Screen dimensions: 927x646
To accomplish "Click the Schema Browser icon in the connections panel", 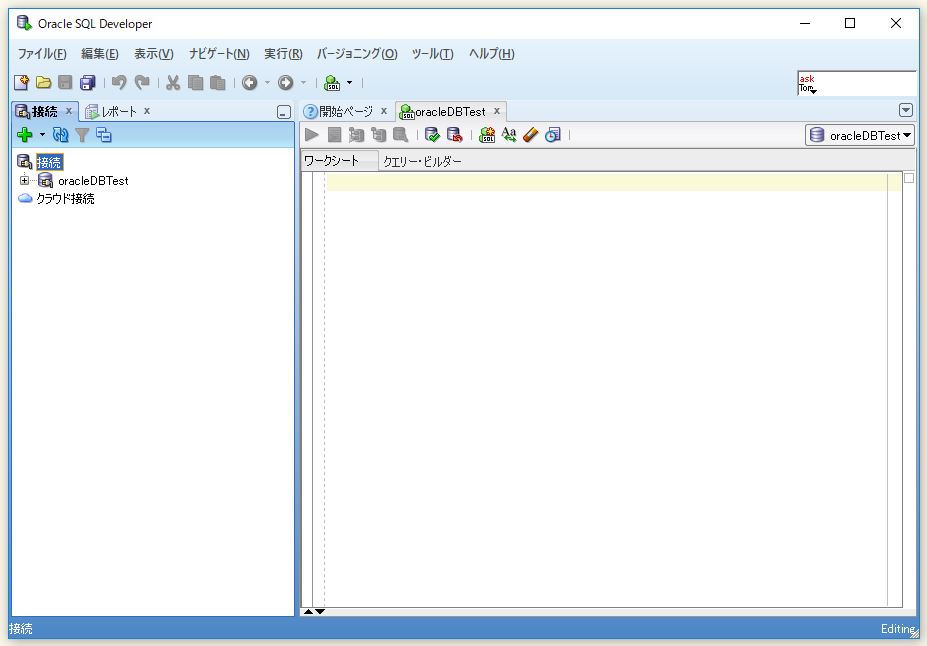I will coord(103,135).
